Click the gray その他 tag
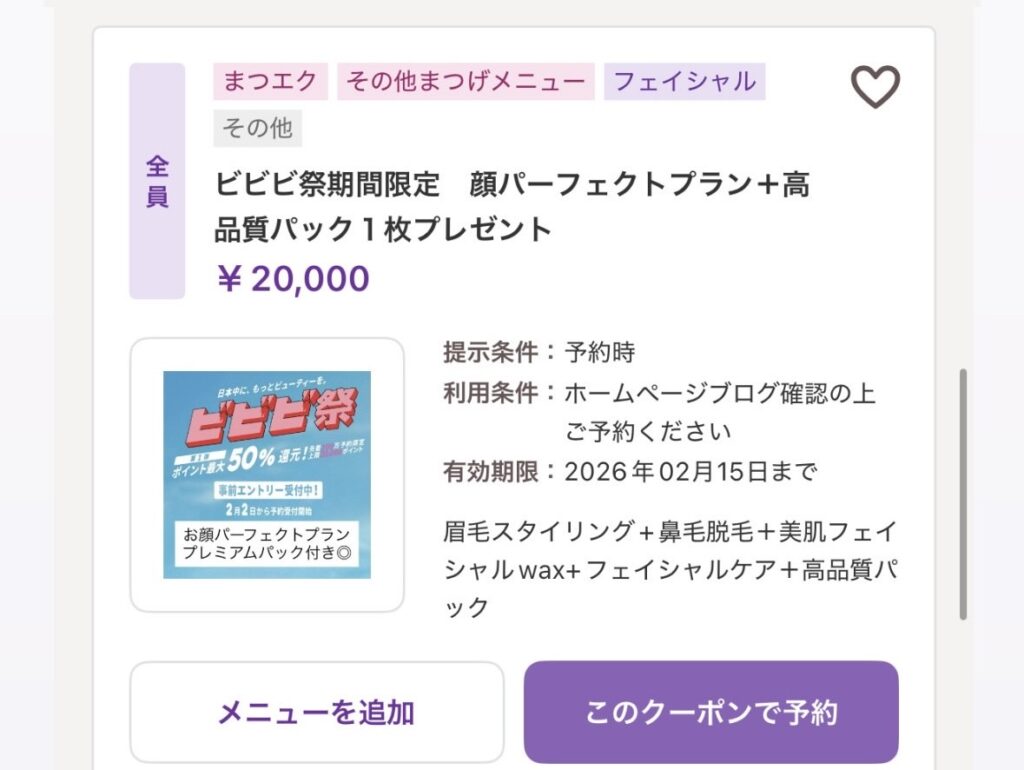The width and height of the screenshot is (1024, 770). [x=257, y=128]
